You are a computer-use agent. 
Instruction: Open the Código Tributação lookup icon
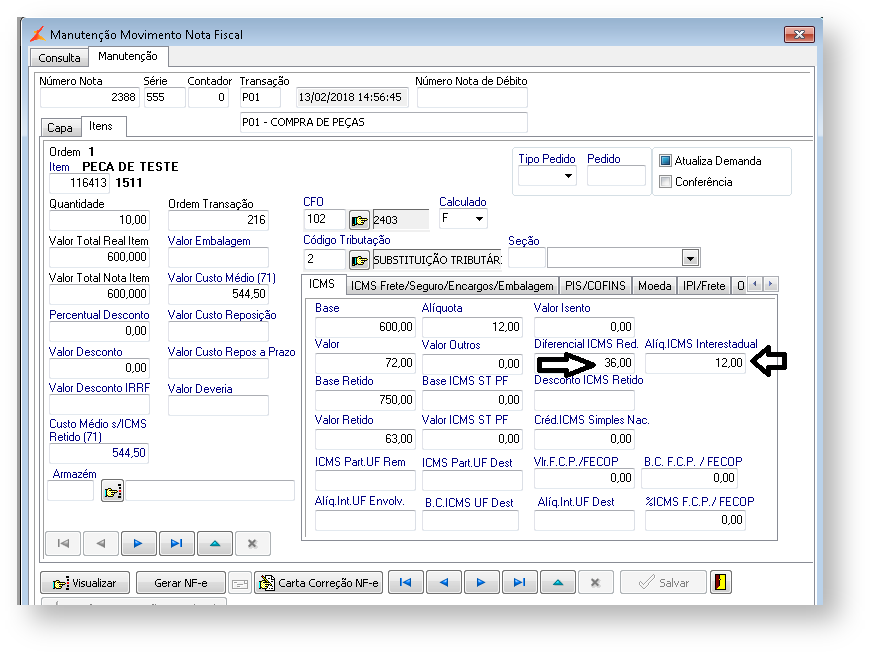(360, 260)
